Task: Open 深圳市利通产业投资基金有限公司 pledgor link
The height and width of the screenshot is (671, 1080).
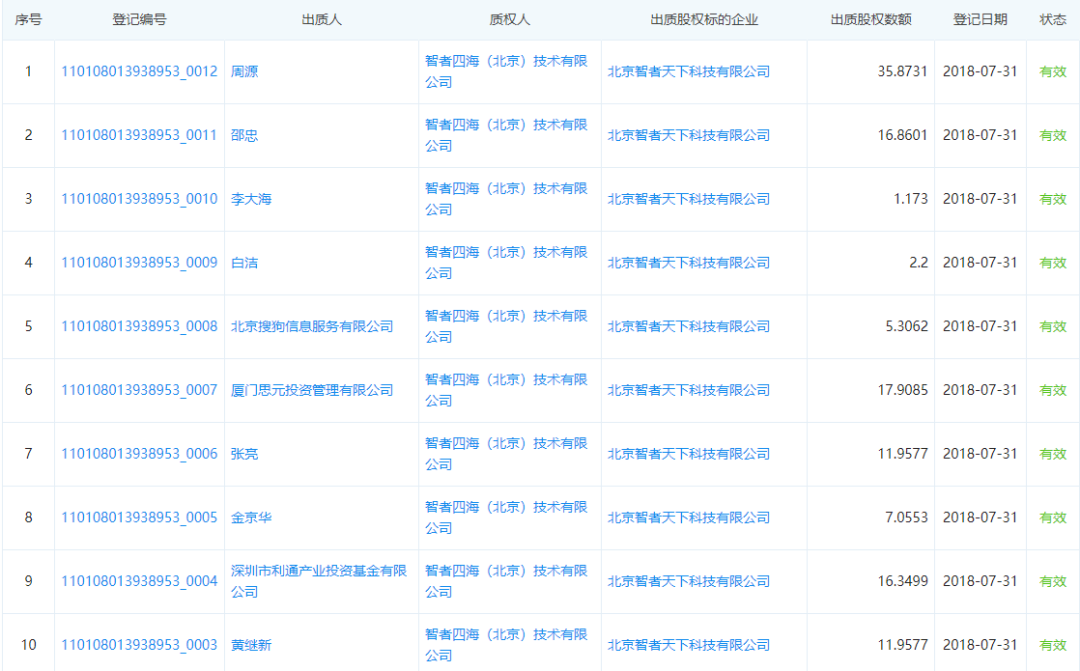Action: [x=319, y=581]
